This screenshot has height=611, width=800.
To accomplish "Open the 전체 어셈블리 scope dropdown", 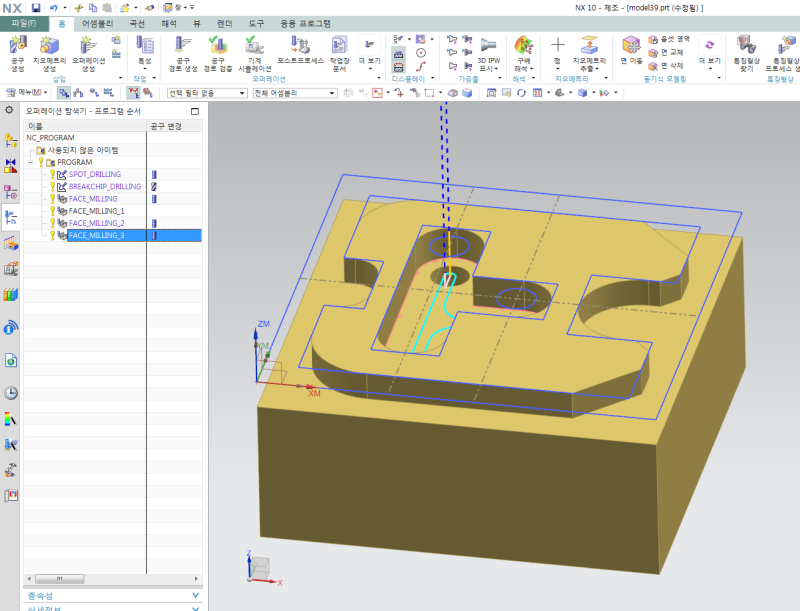I will (295, 93).
